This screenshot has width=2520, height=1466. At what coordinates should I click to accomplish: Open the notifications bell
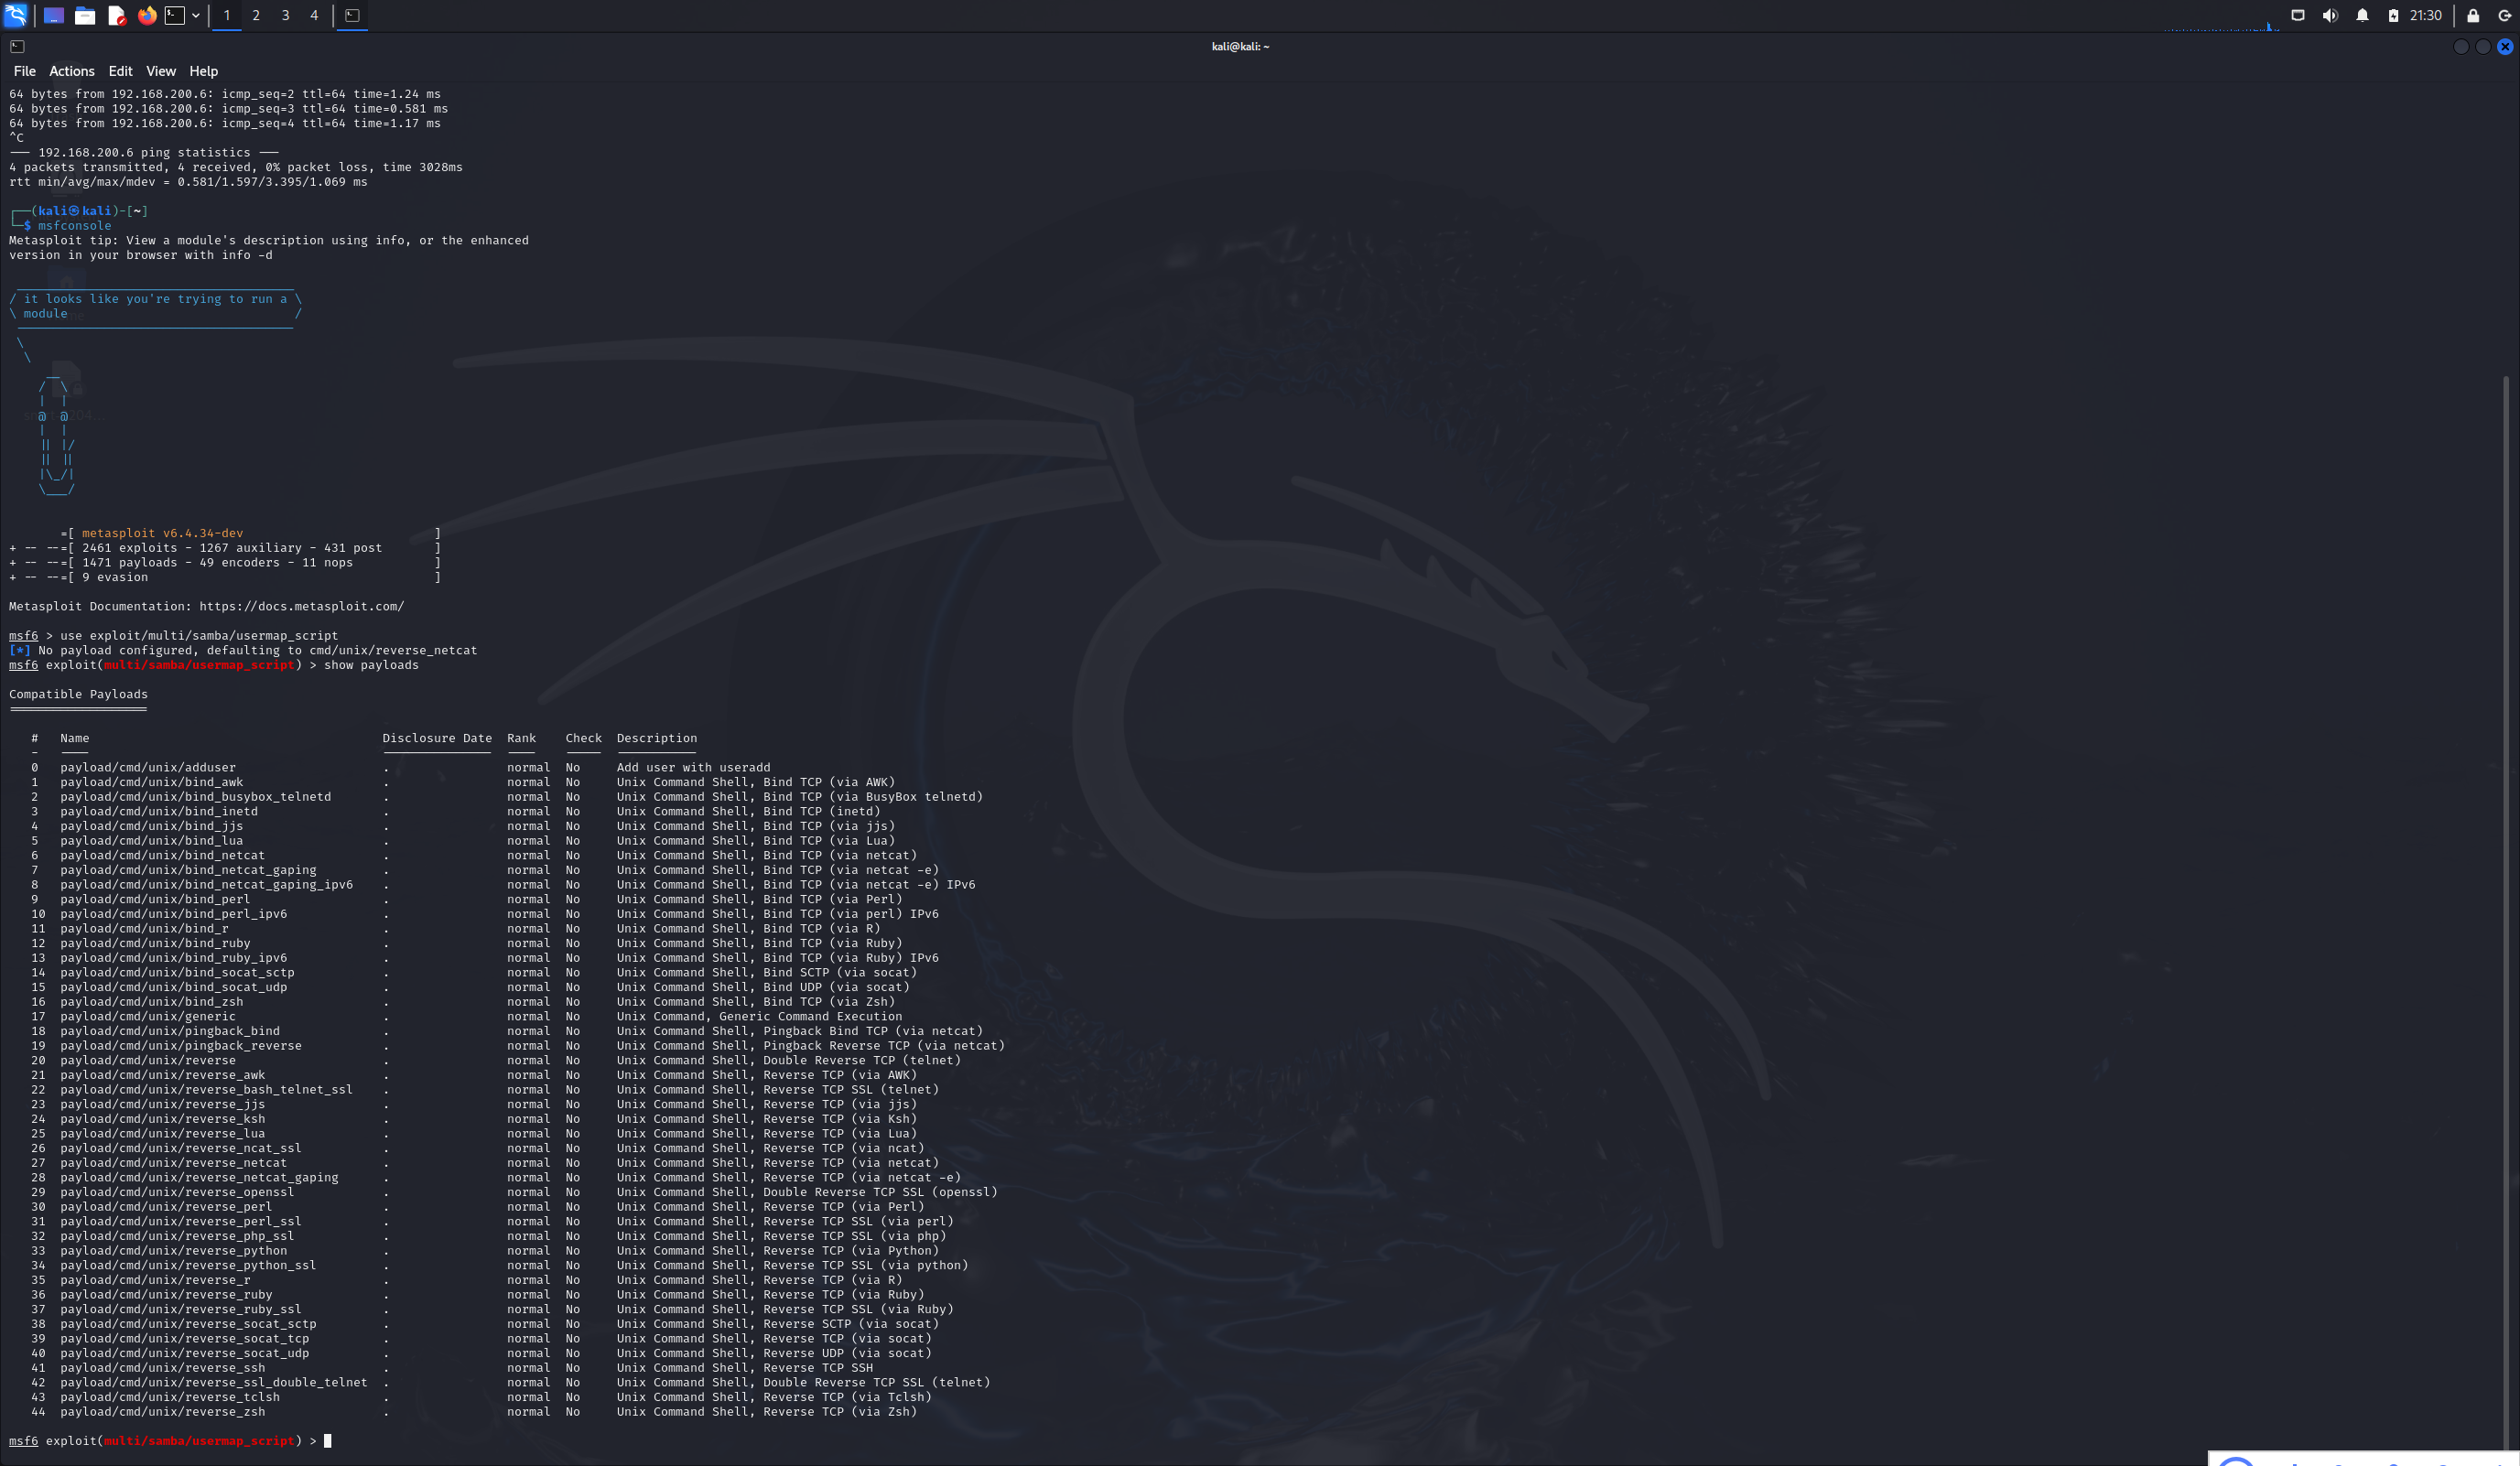click(x=2362, y=15)
